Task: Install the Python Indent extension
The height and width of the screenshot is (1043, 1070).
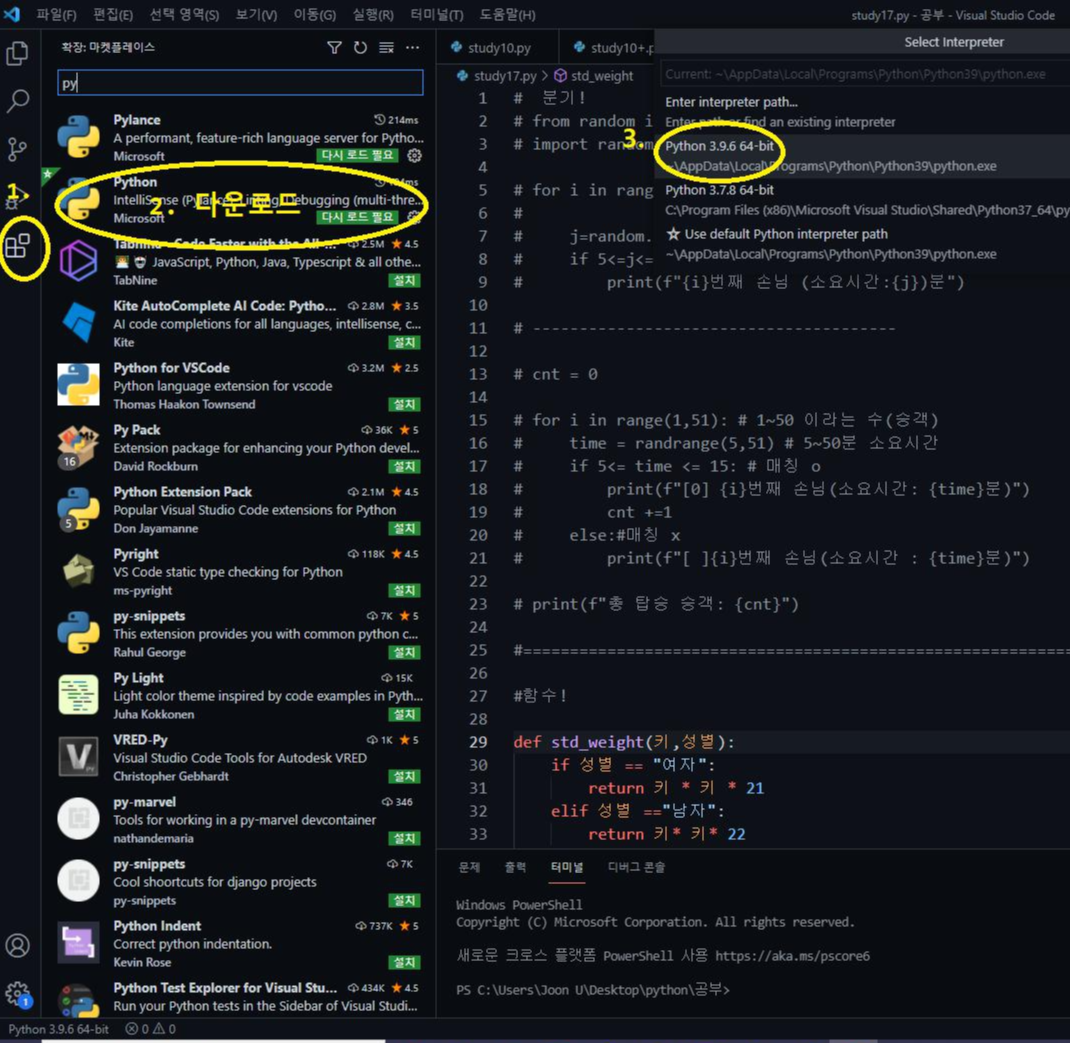Action: [x=405, y=962]
